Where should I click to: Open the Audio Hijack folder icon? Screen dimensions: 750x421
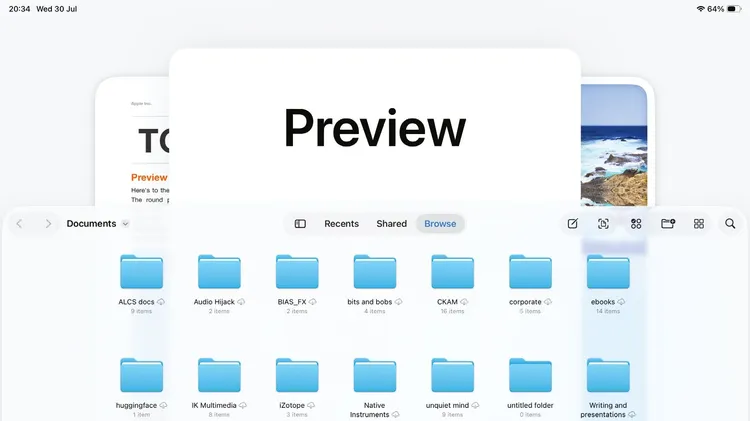pos(219,271)
